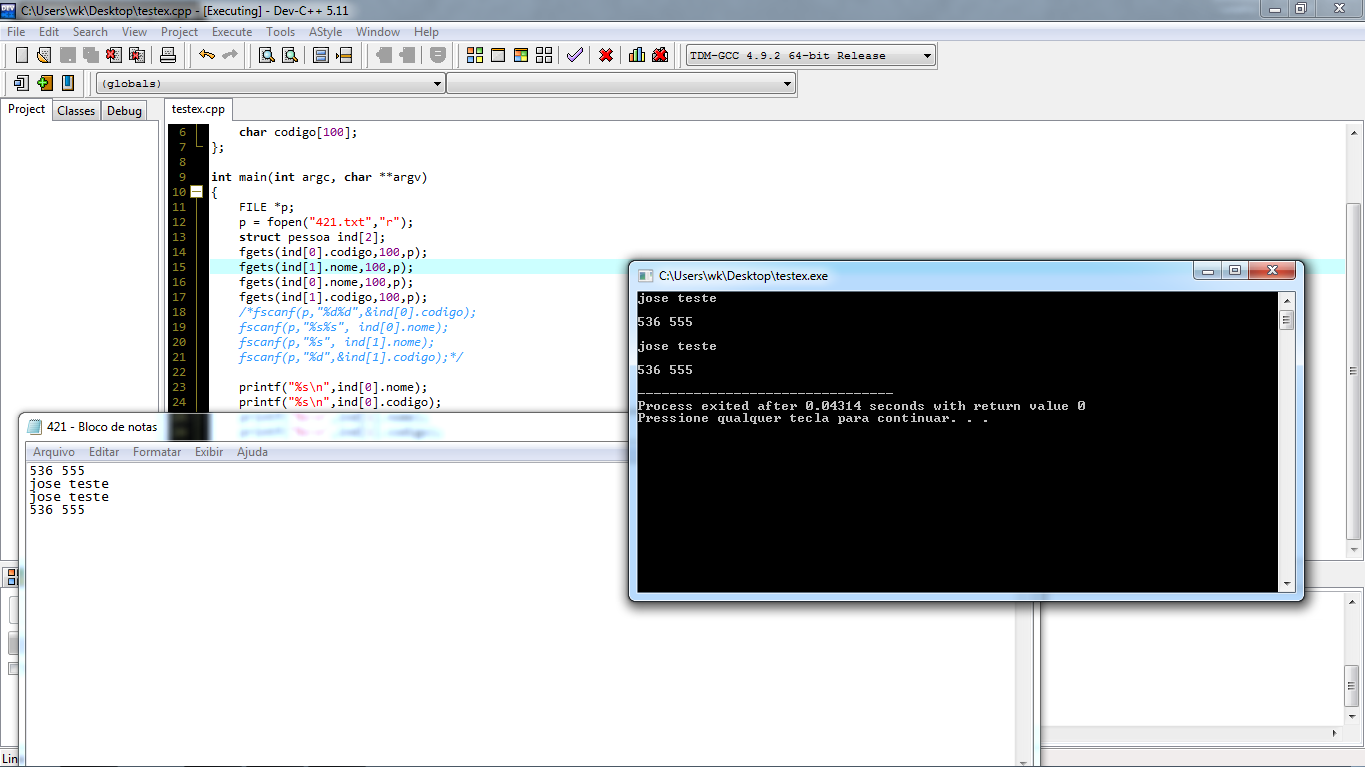Select the testex.cpp editor tab
The height and width of the screenshot is (767, 1365).
click(x=198, y=109)
